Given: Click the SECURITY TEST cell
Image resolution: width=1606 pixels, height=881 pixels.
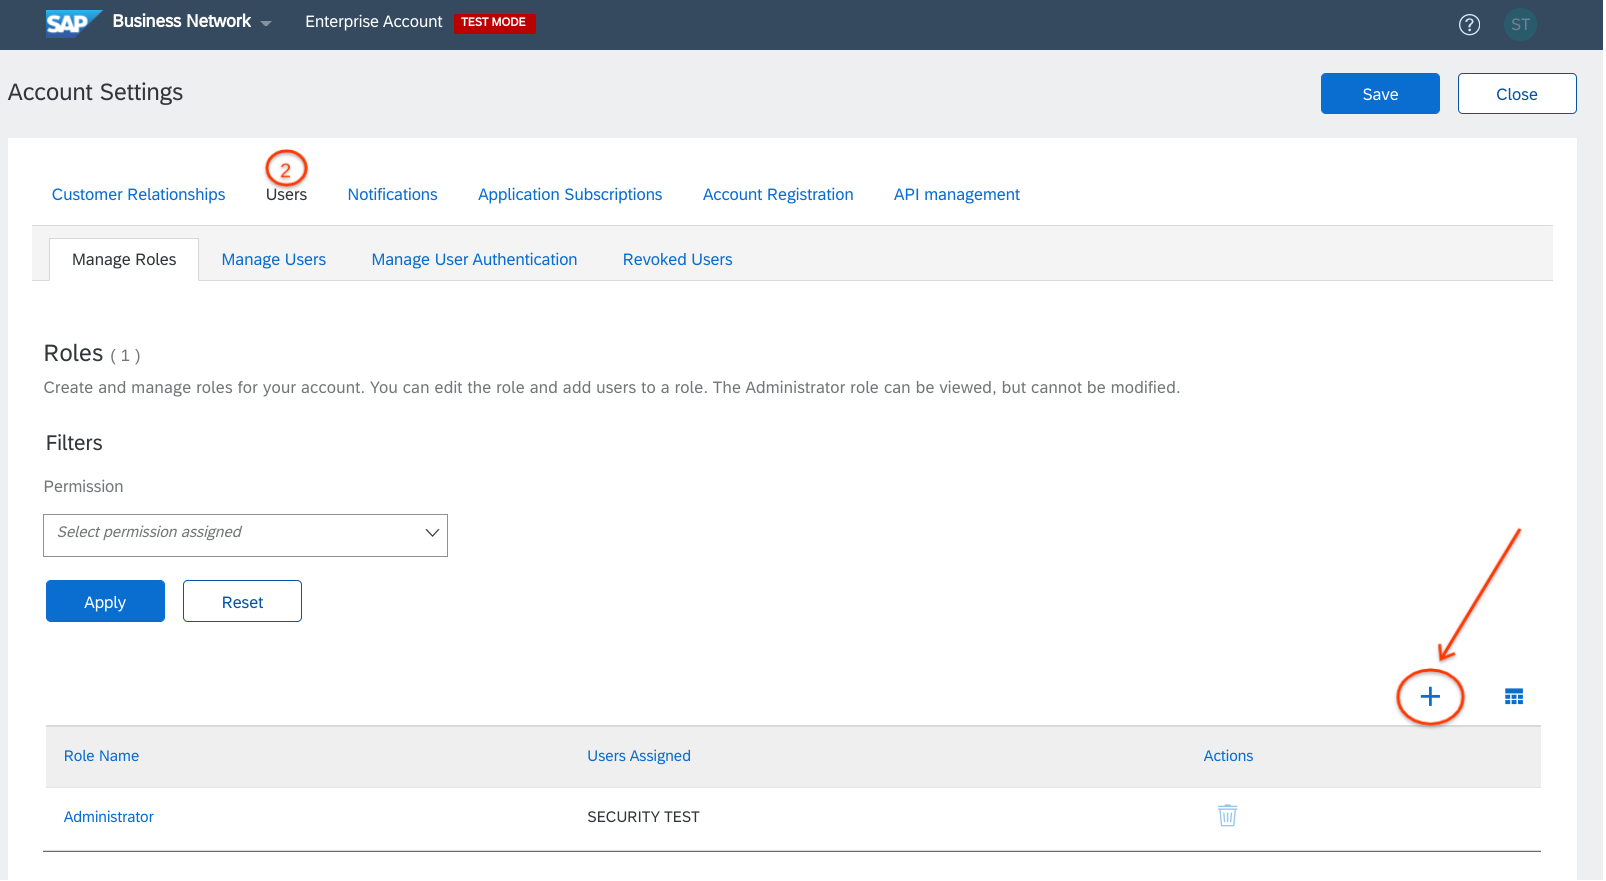Looking at the screenshot, I should click(x=644, y=818).
